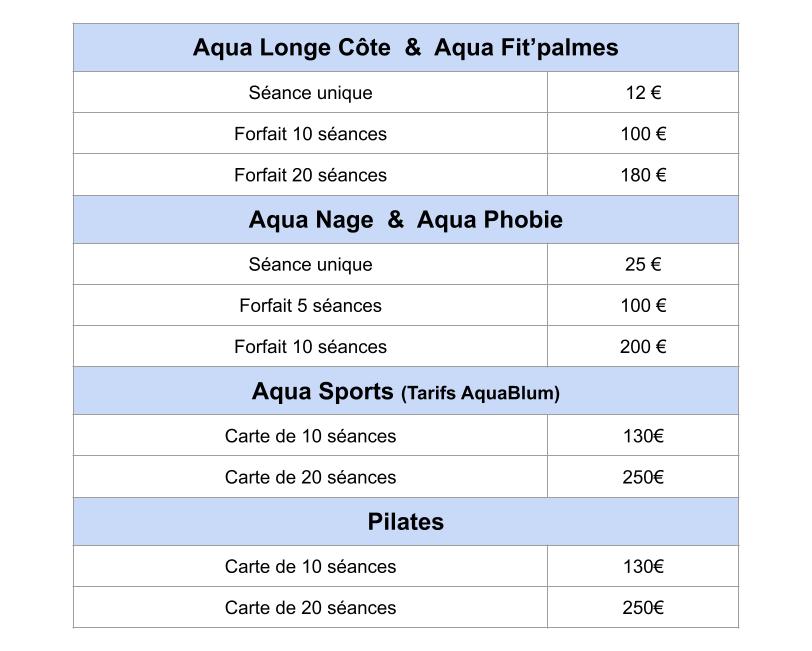Image resolution: width=812 pixels, height=651 pixels.
Task: Select the 250€ price under Pilates
Action: (x=643, y=607)
